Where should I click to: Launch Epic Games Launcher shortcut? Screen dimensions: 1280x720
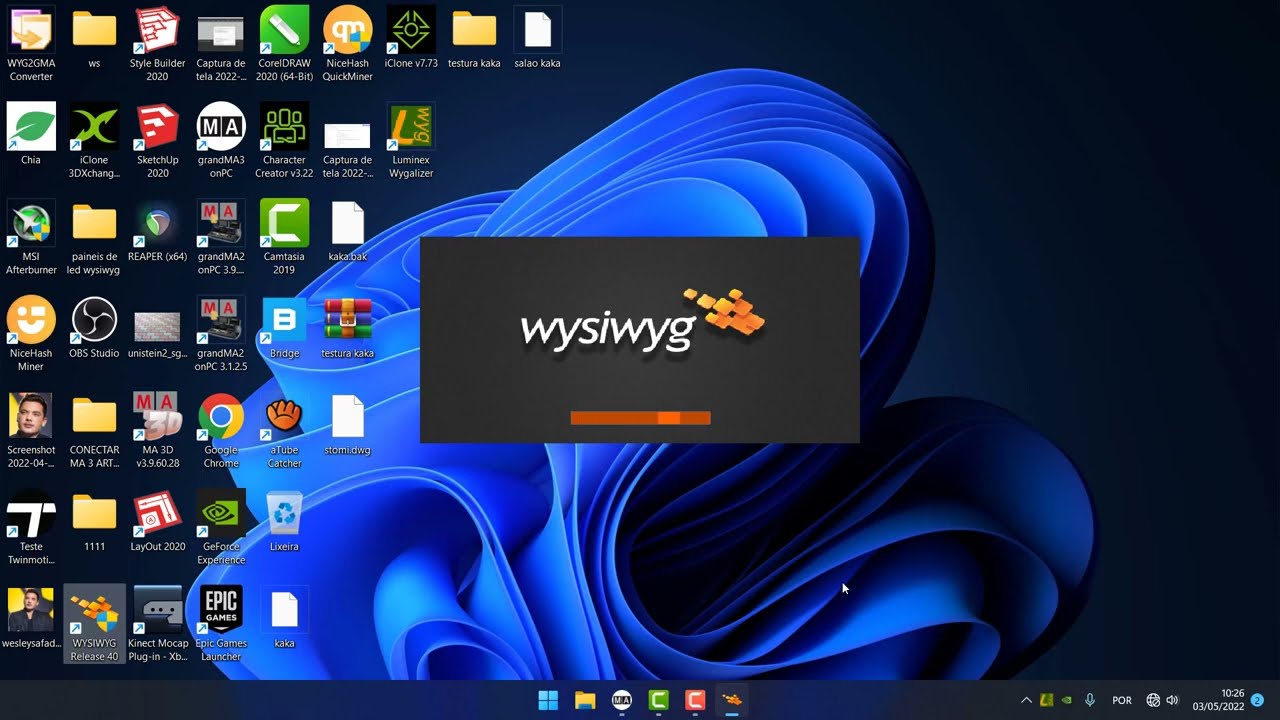click(221, 625)
